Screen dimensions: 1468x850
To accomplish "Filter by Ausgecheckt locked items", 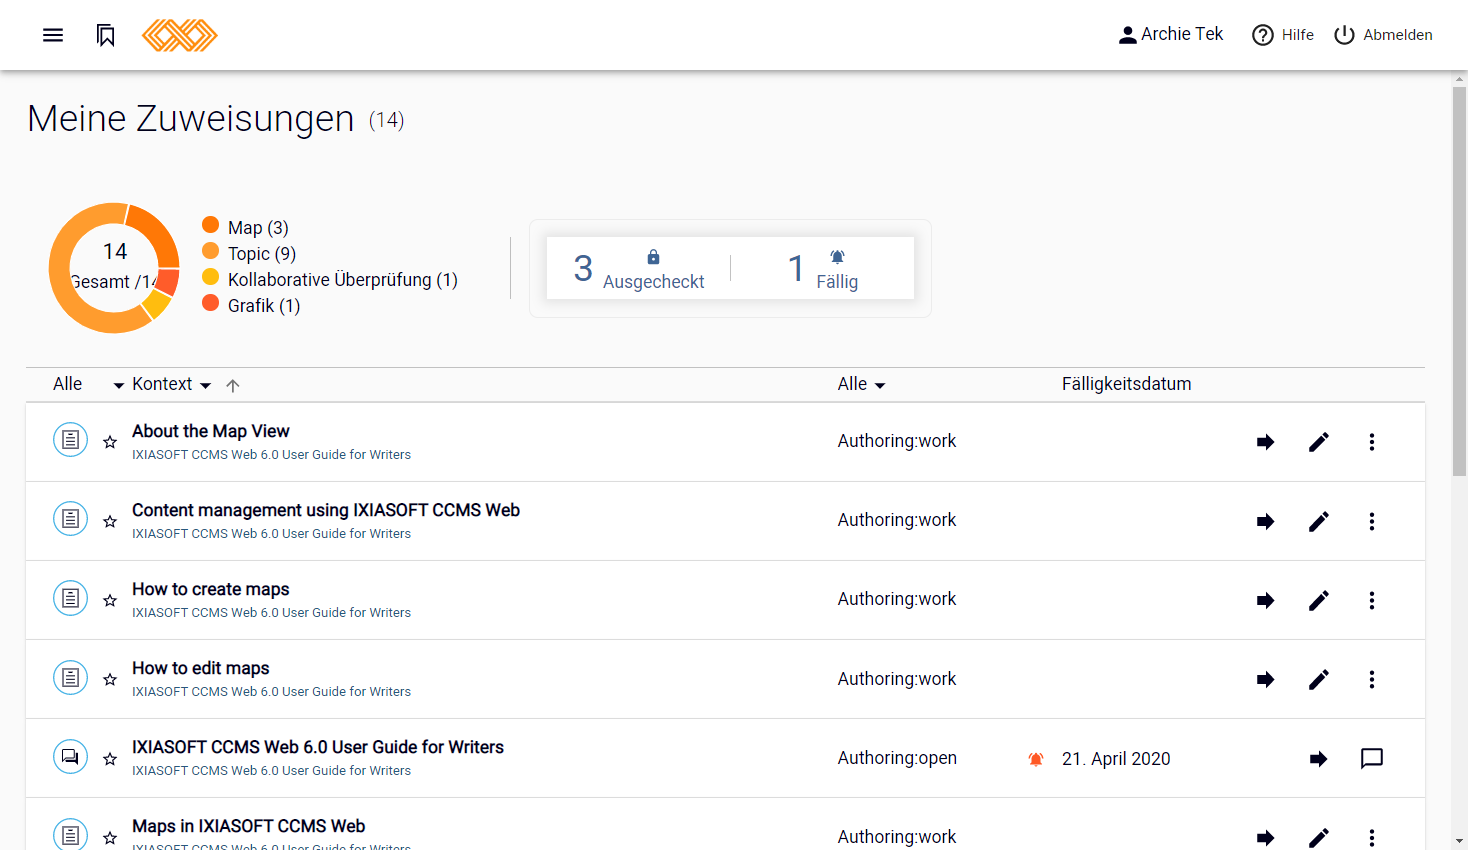I will click(639, 268).
